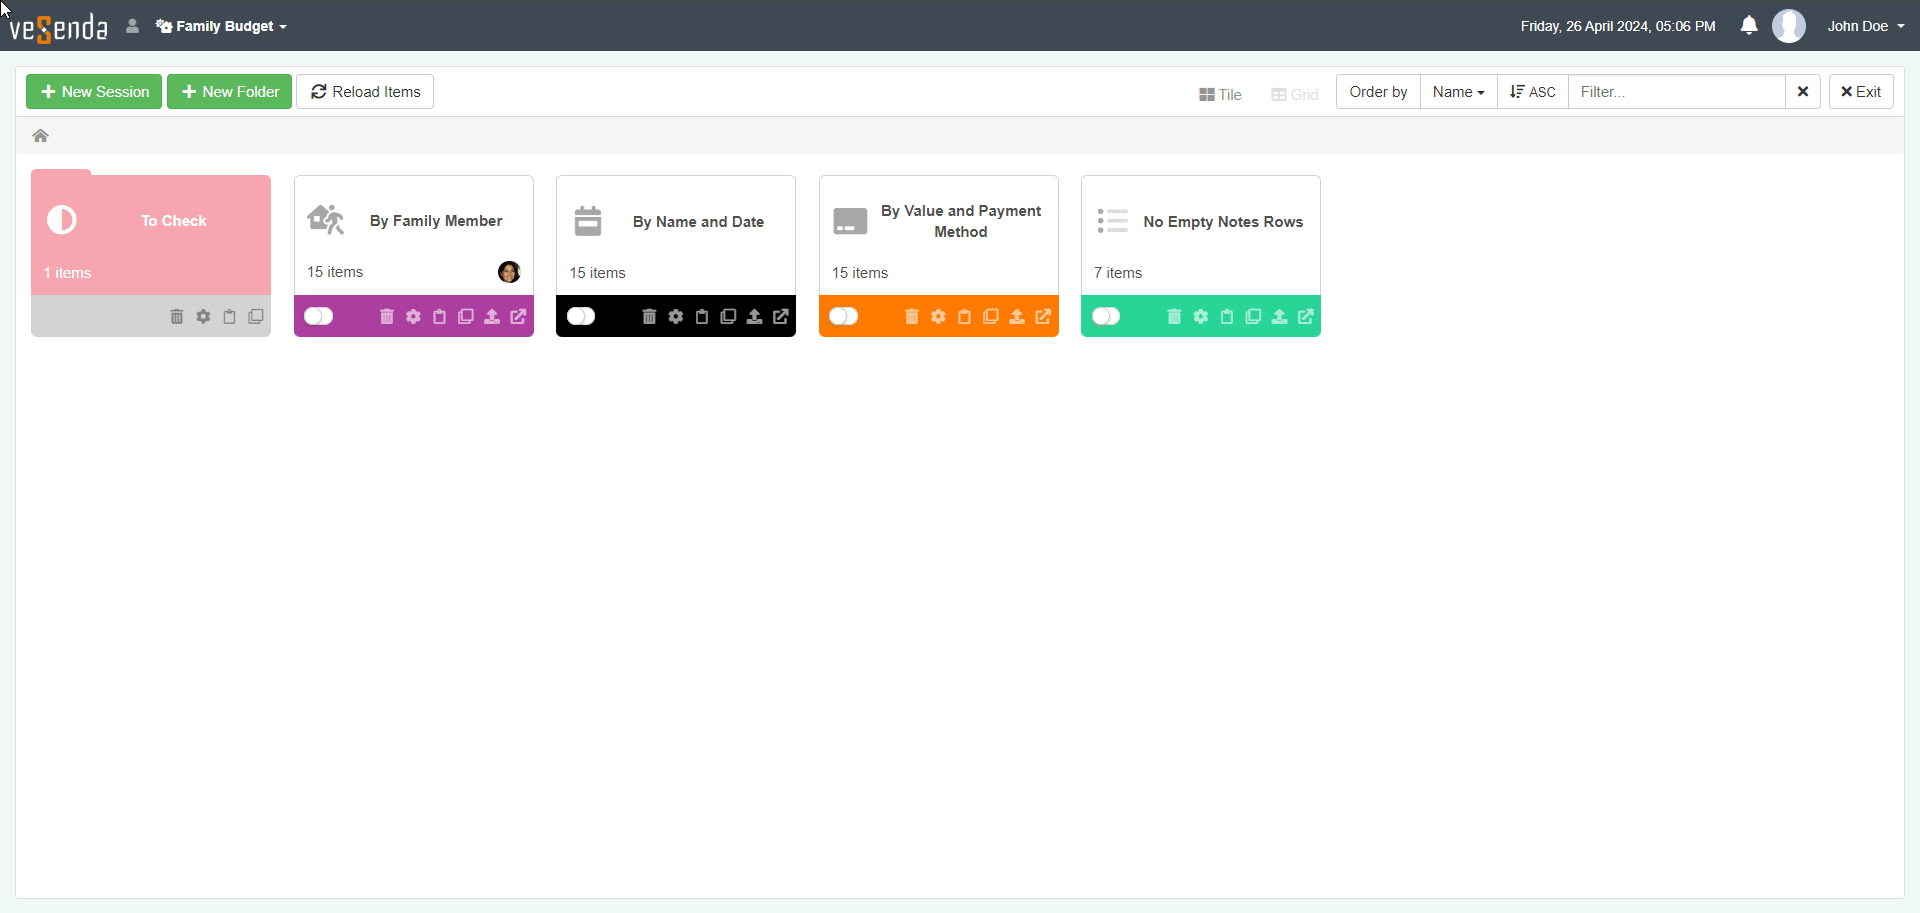Click the copy icon on To Check folder
The image size is (1920, 913).
point(256,317)
